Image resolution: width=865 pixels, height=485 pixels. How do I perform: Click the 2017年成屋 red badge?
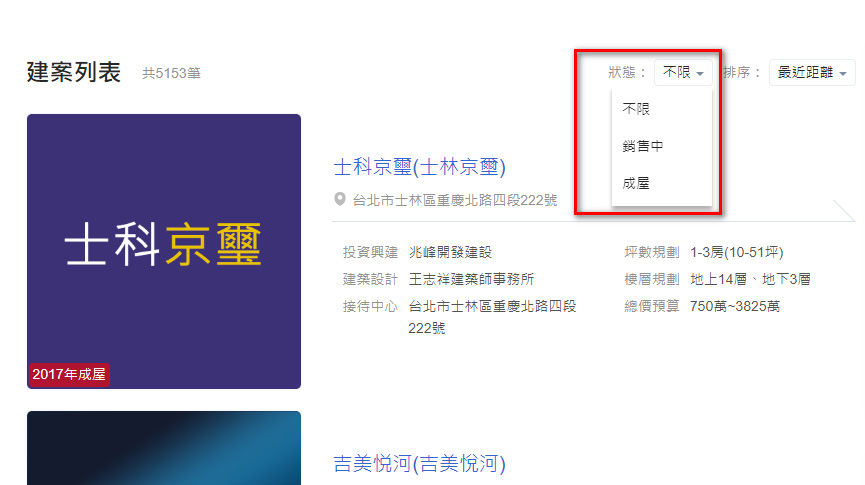[69, 375]
